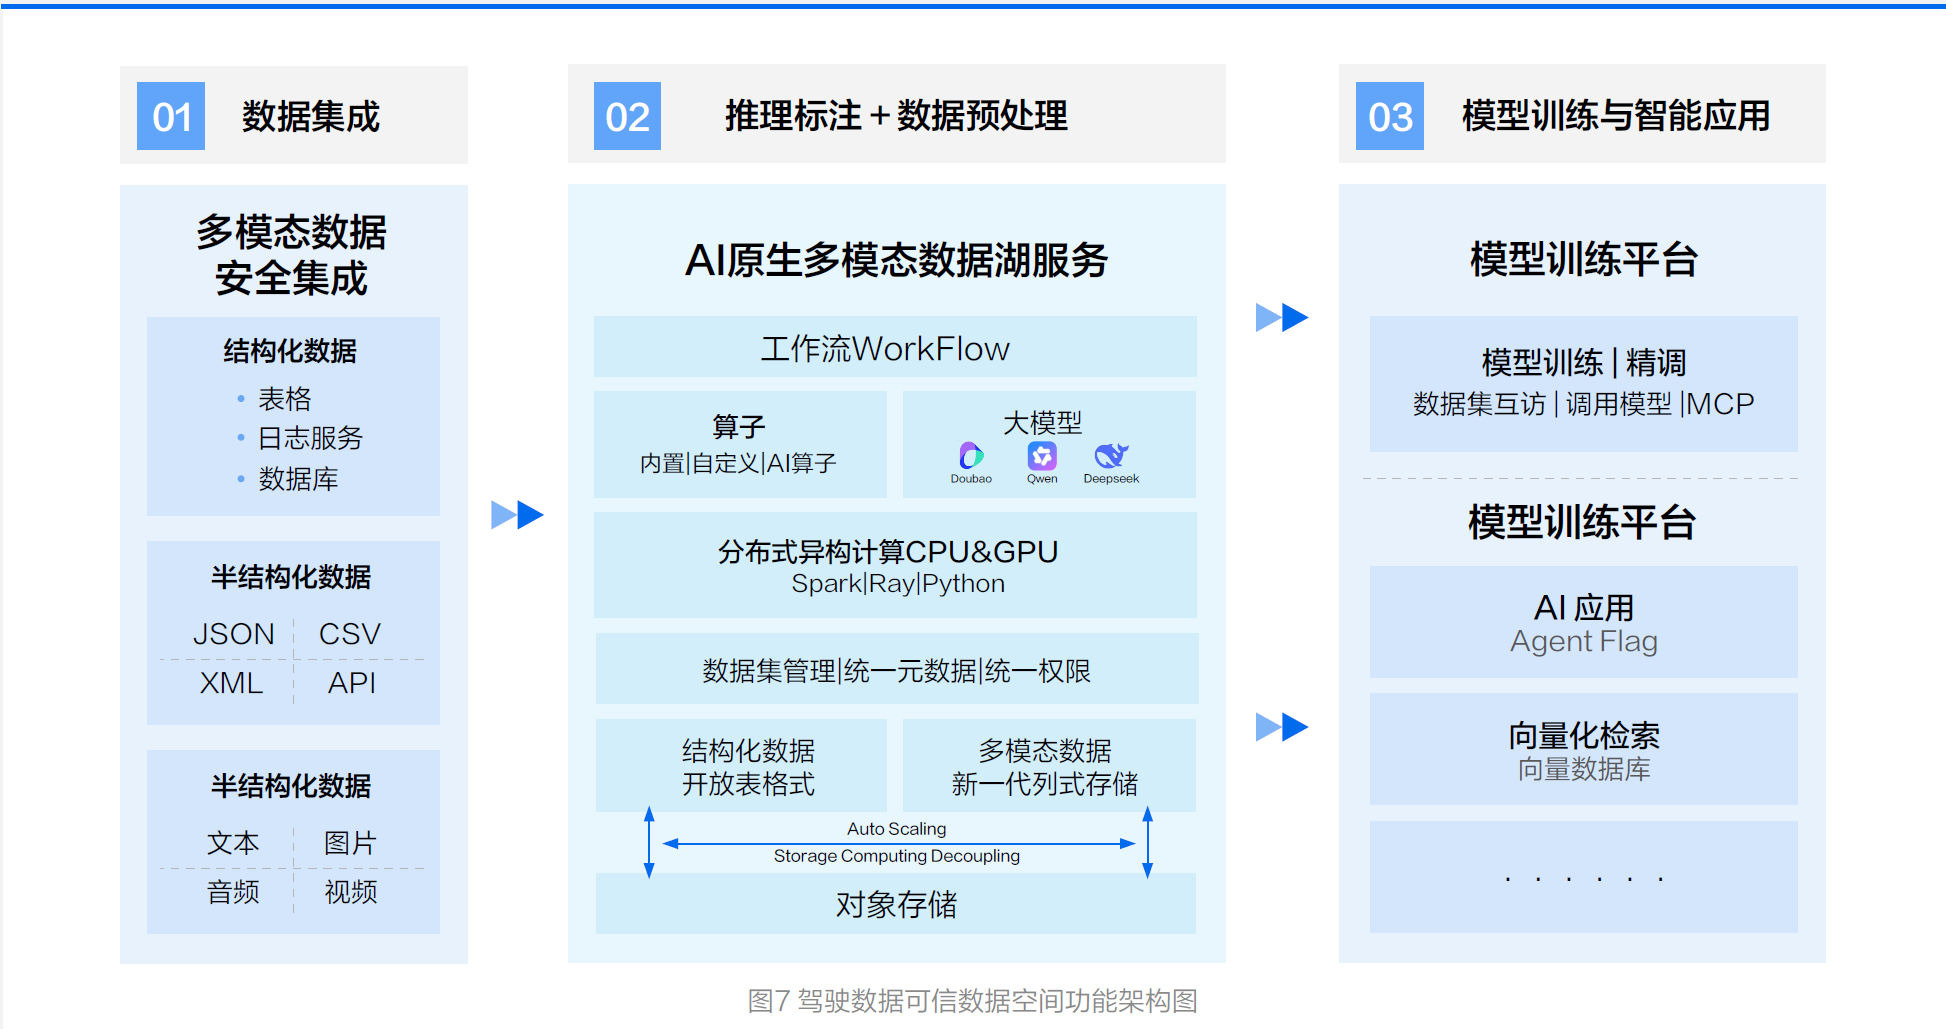The width and height of the screenshot is (1946, 1029).
Task: Click the 数据集成 section header
Action: (311, 117)
